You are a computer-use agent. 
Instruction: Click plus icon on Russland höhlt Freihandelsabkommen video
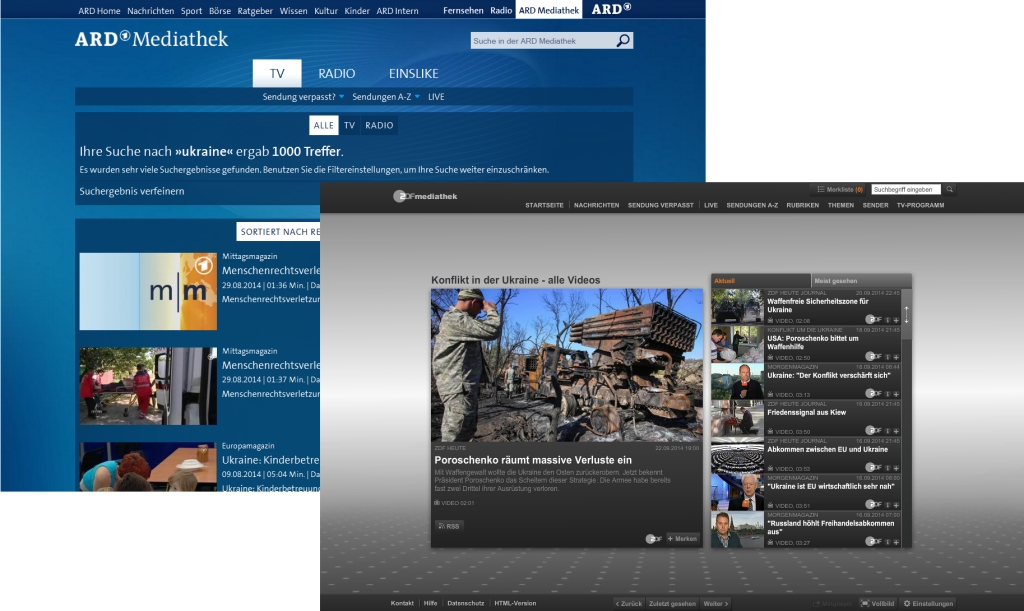(x=896, y=542)
